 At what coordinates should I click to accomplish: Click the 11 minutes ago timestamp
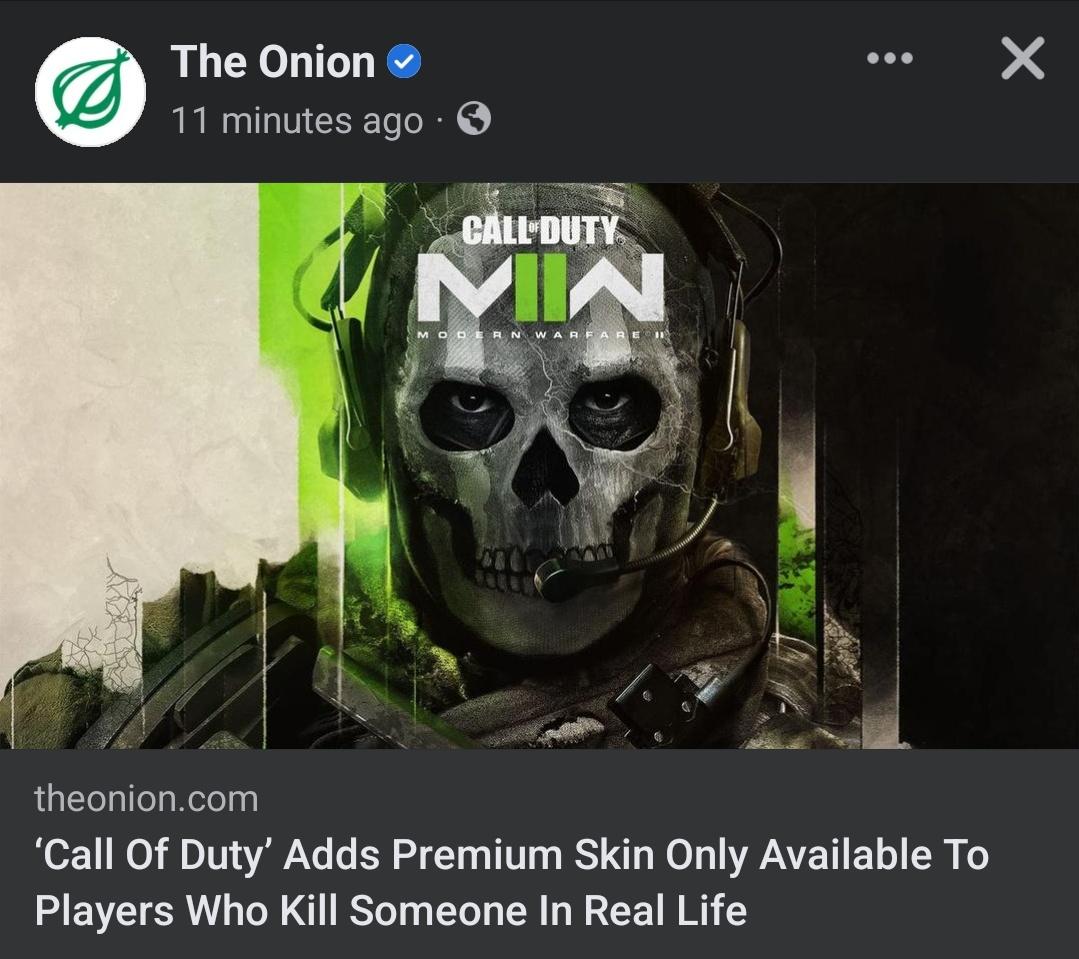(297, 120)
